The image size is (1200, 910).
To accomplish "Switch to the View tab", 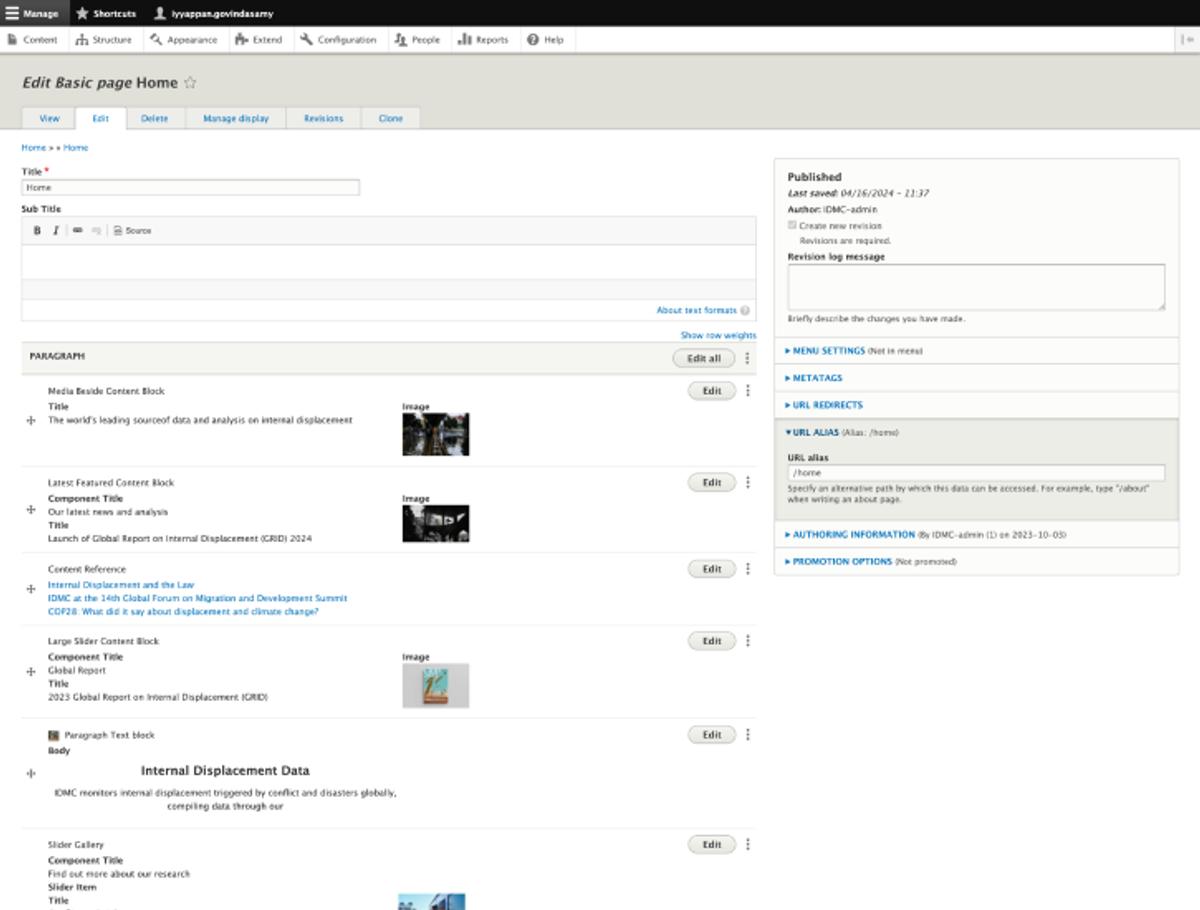I will [49, 118].
